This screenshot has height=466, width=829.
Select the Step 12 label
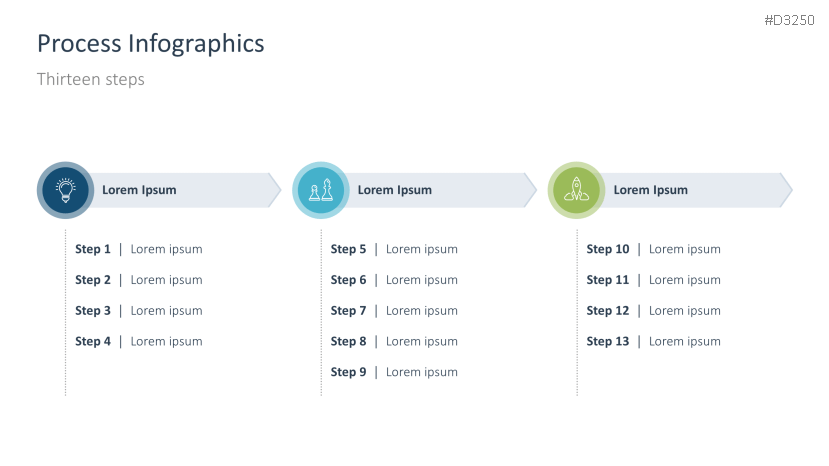608,311
